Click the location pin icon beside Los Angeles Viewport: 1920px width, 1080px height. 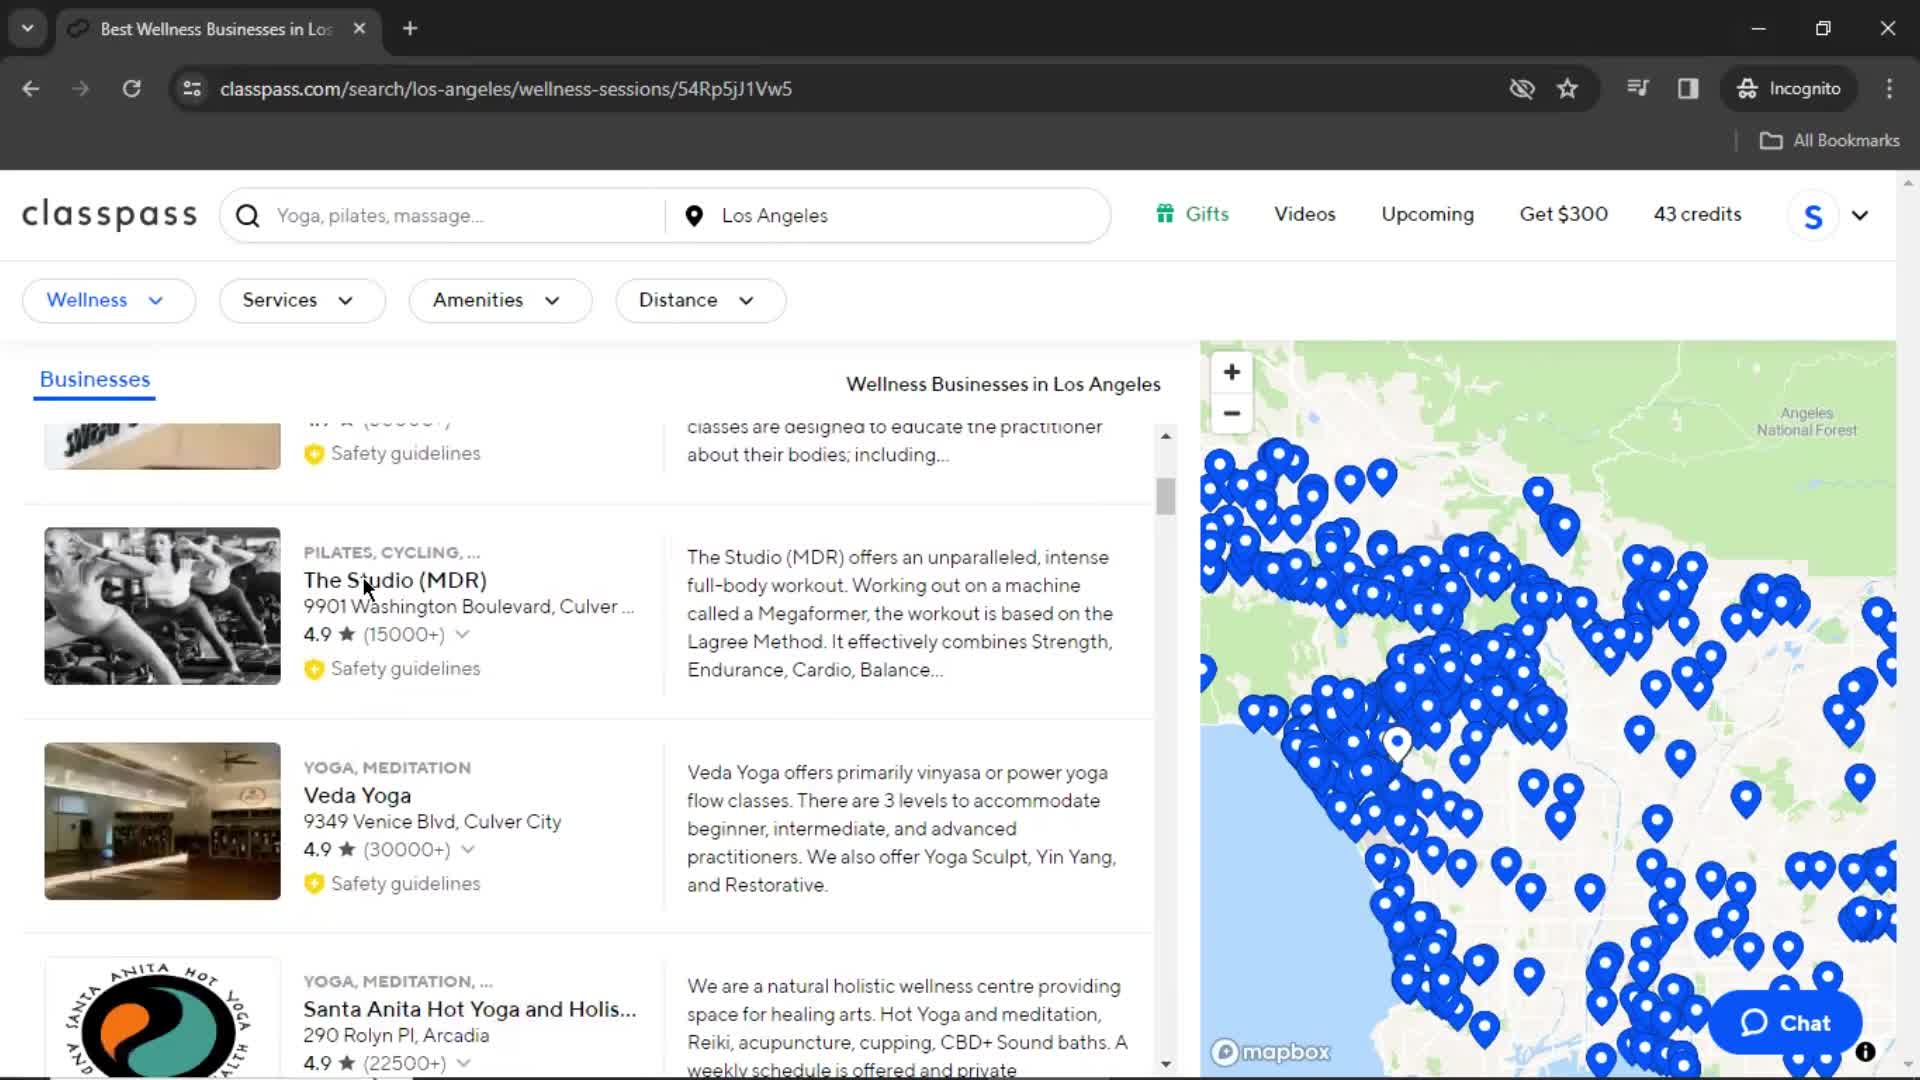(694, 216)
